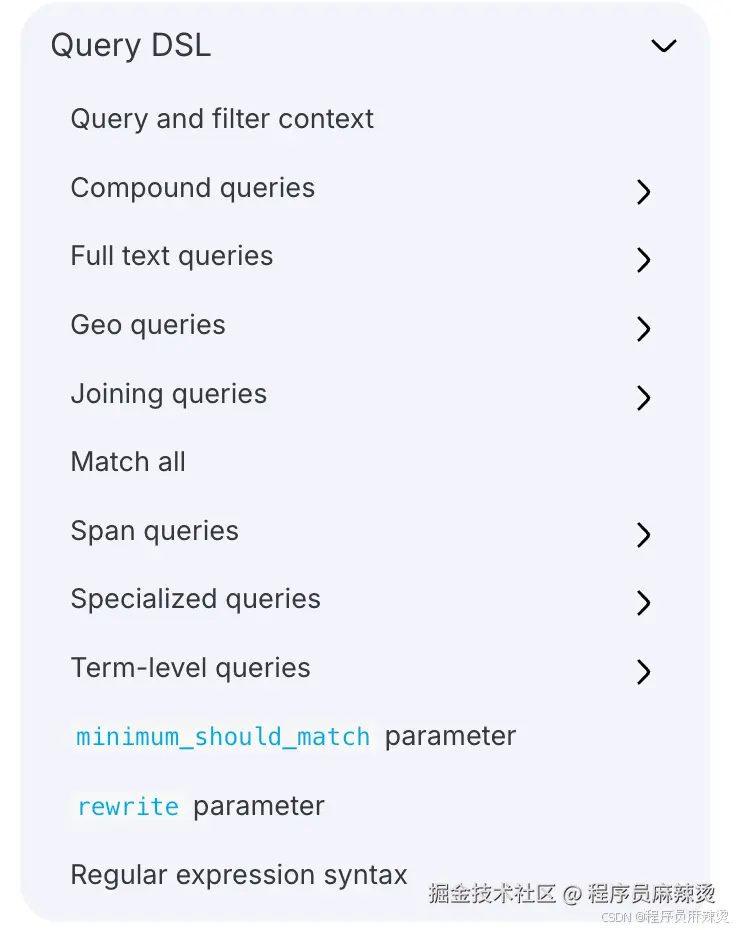This screenshot has width=740, height=930.
Task: Open Regular expression syntax page
Action: click(x=239, y=875)
